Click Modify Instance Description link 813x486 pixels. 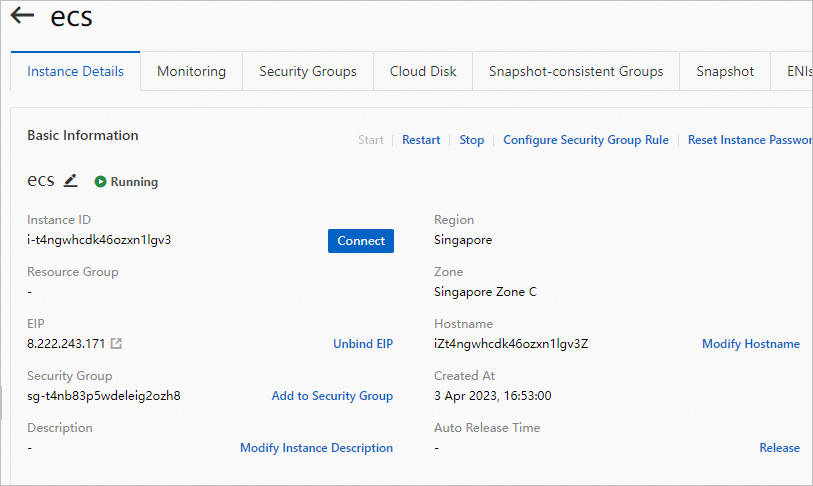[x=316, y=448]
